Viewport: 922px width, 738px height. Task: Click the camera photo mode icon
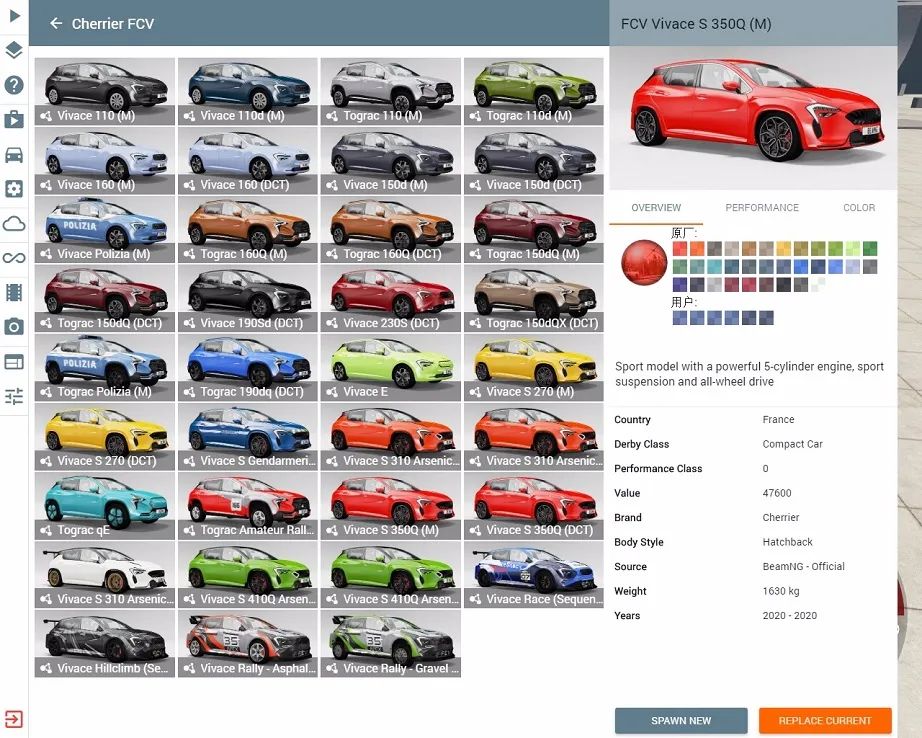(14, 327)
